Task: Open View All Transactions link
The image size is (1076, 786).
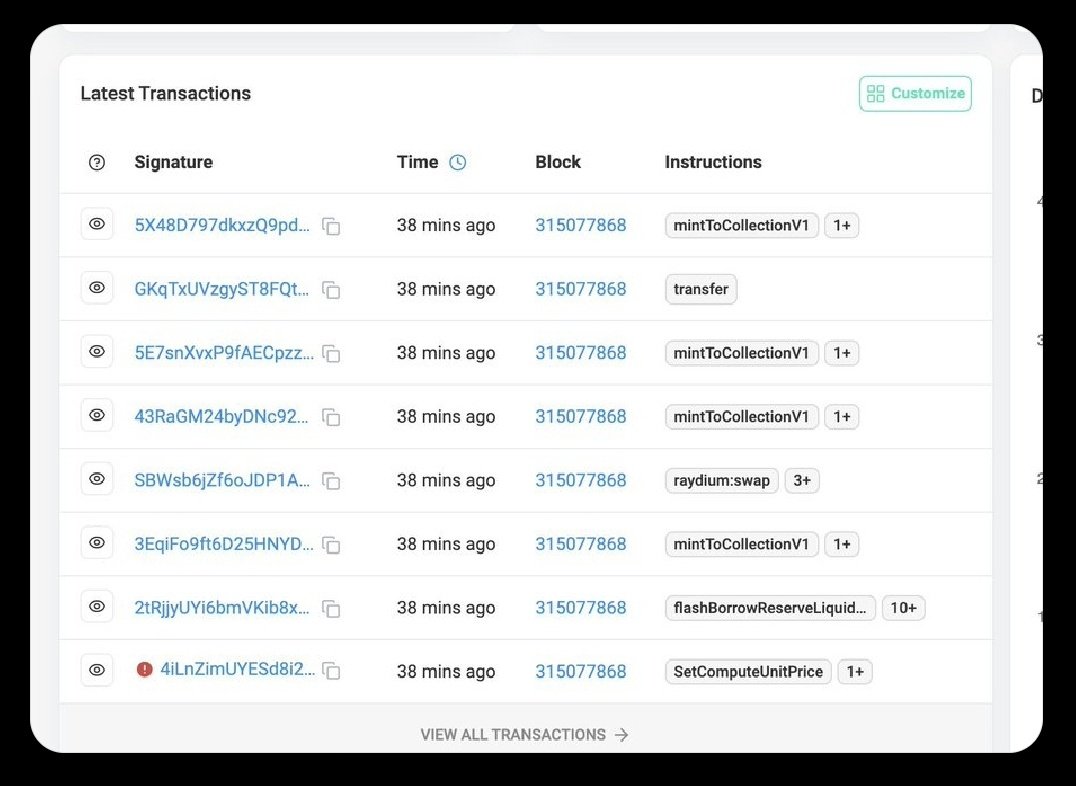Action: point(524,735)
